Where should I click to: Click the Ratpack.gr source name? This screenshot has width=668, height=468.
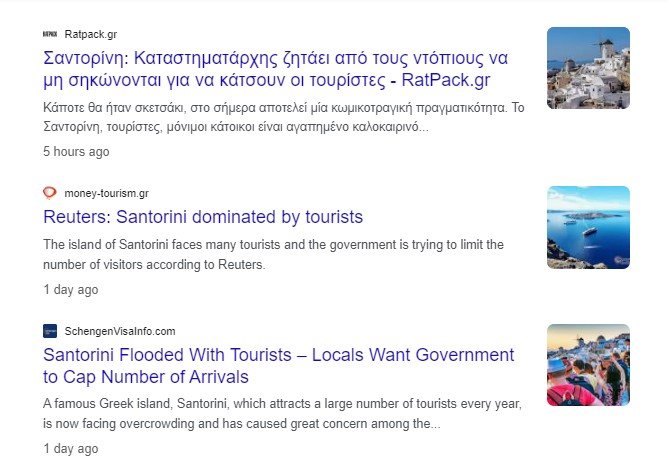[x=91, y=34]
